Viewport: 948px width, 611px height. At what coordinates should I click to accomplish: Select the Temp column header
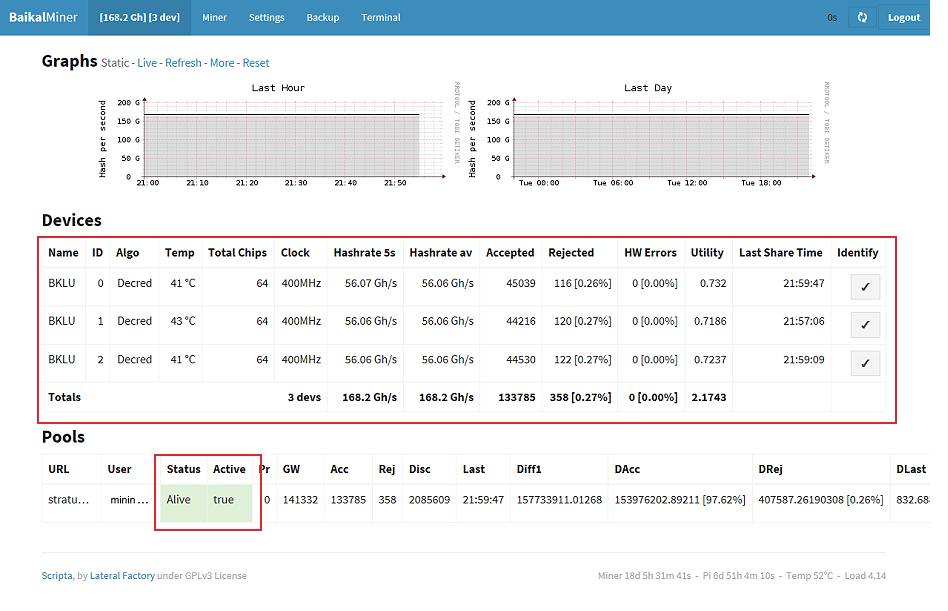tap(180, 253)
